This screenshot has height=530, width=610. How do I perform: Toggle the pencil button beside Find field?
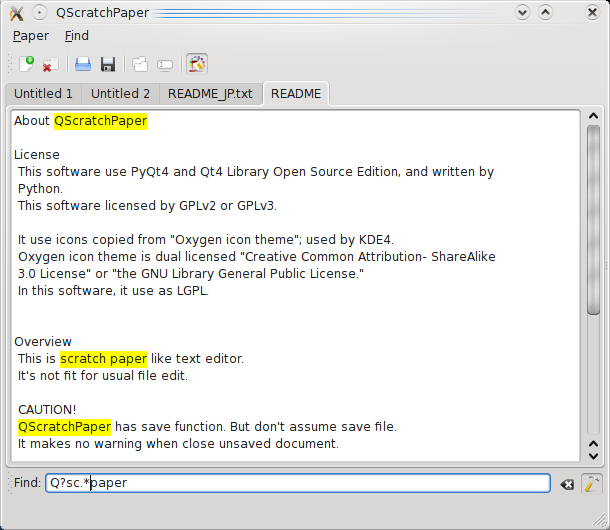(592, 484)
